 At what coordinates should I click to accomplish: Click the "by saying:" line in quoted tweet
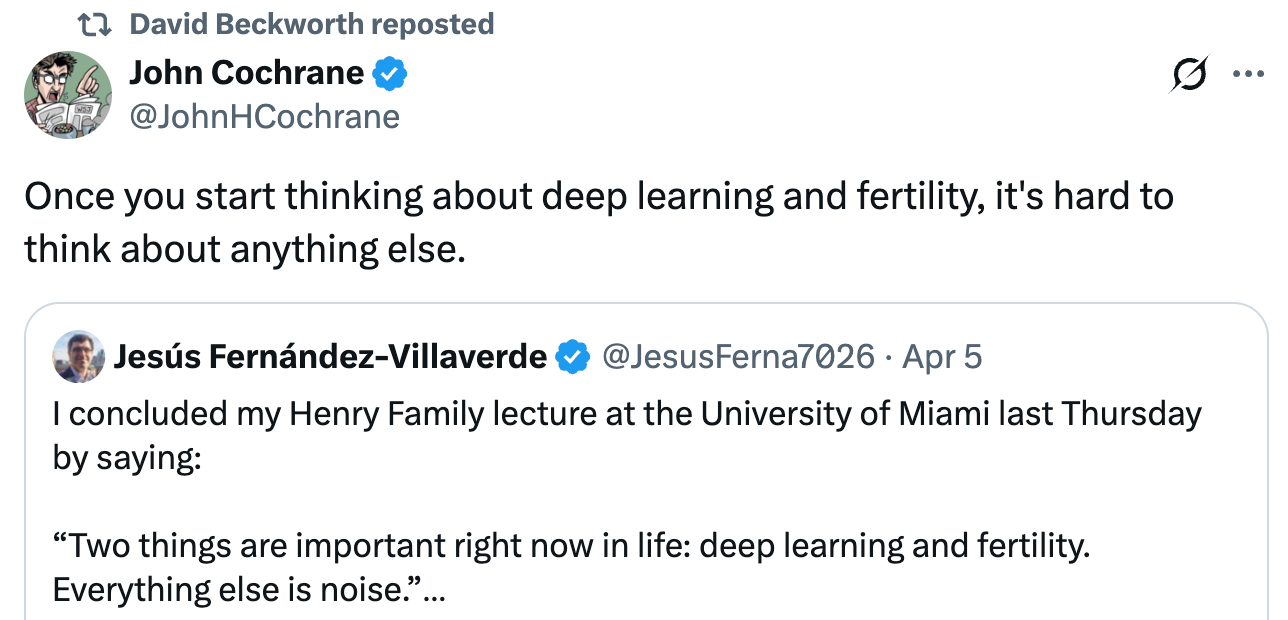[x=127, y=458]
